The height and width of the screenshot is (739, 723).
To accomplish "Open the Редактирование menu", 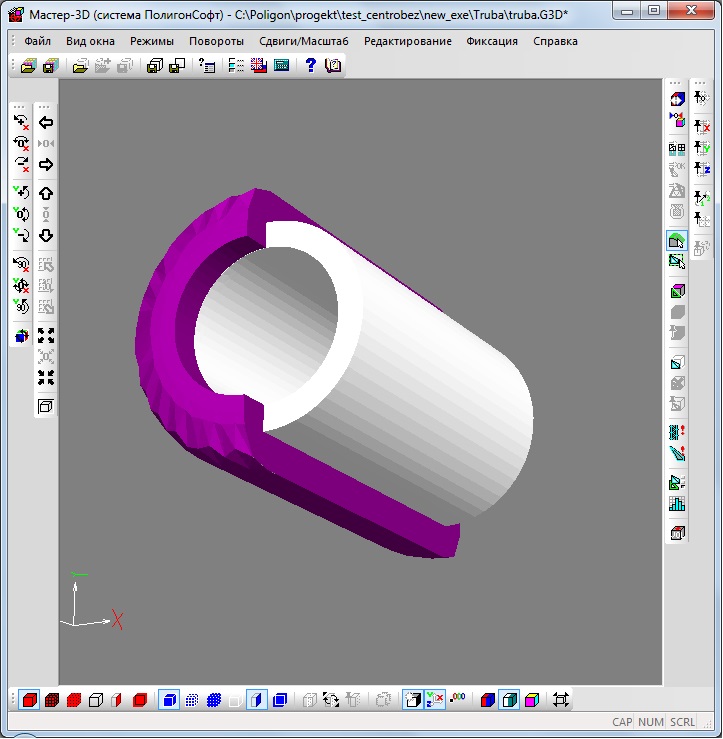I will coord(407,42).
